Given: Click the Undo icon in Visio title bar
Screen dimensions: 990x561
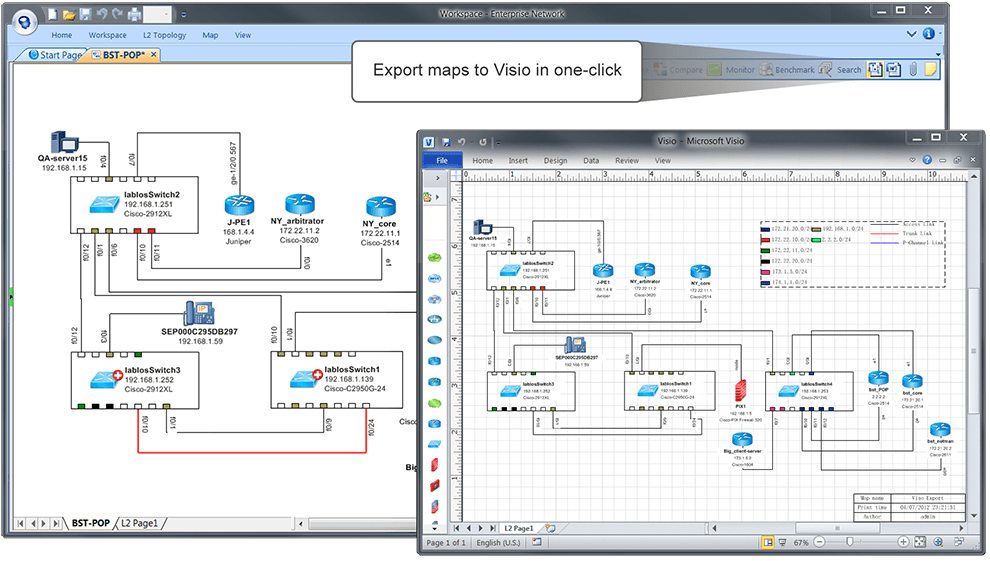Looking at the screenshot, I should tap(462, 142).
